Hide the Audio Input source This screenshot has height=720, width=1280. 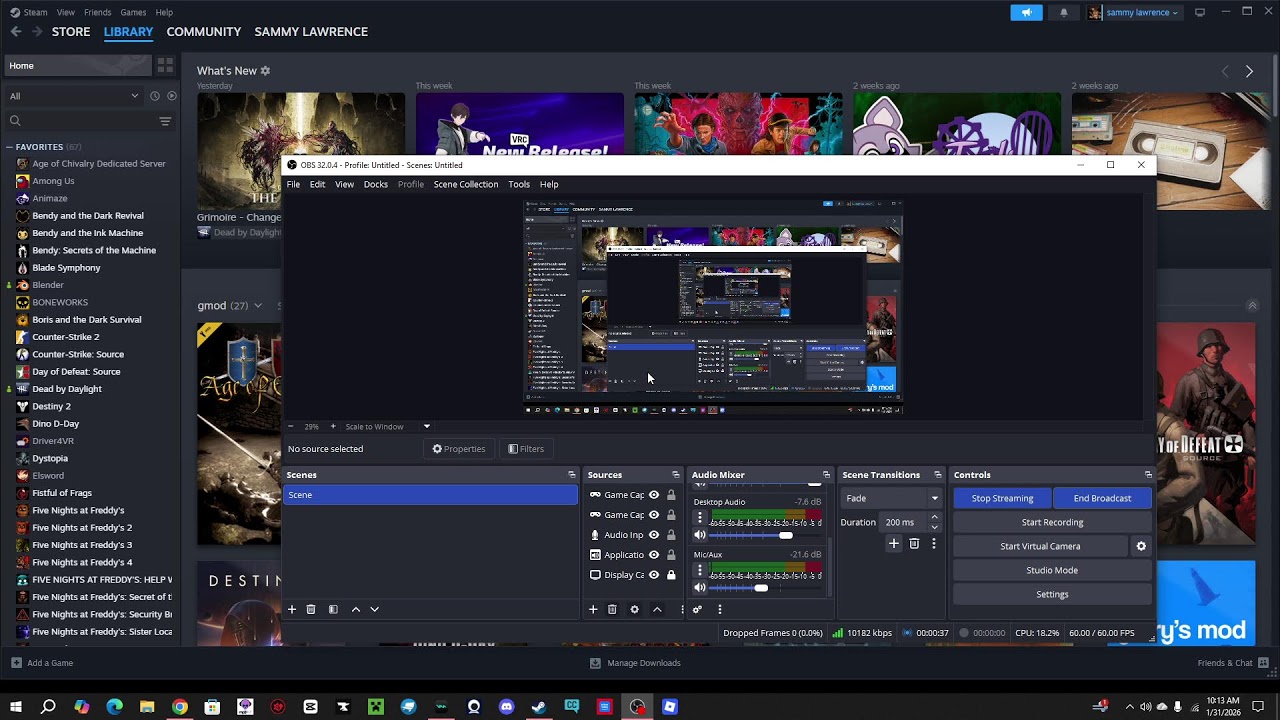click(x=654, y=535)
